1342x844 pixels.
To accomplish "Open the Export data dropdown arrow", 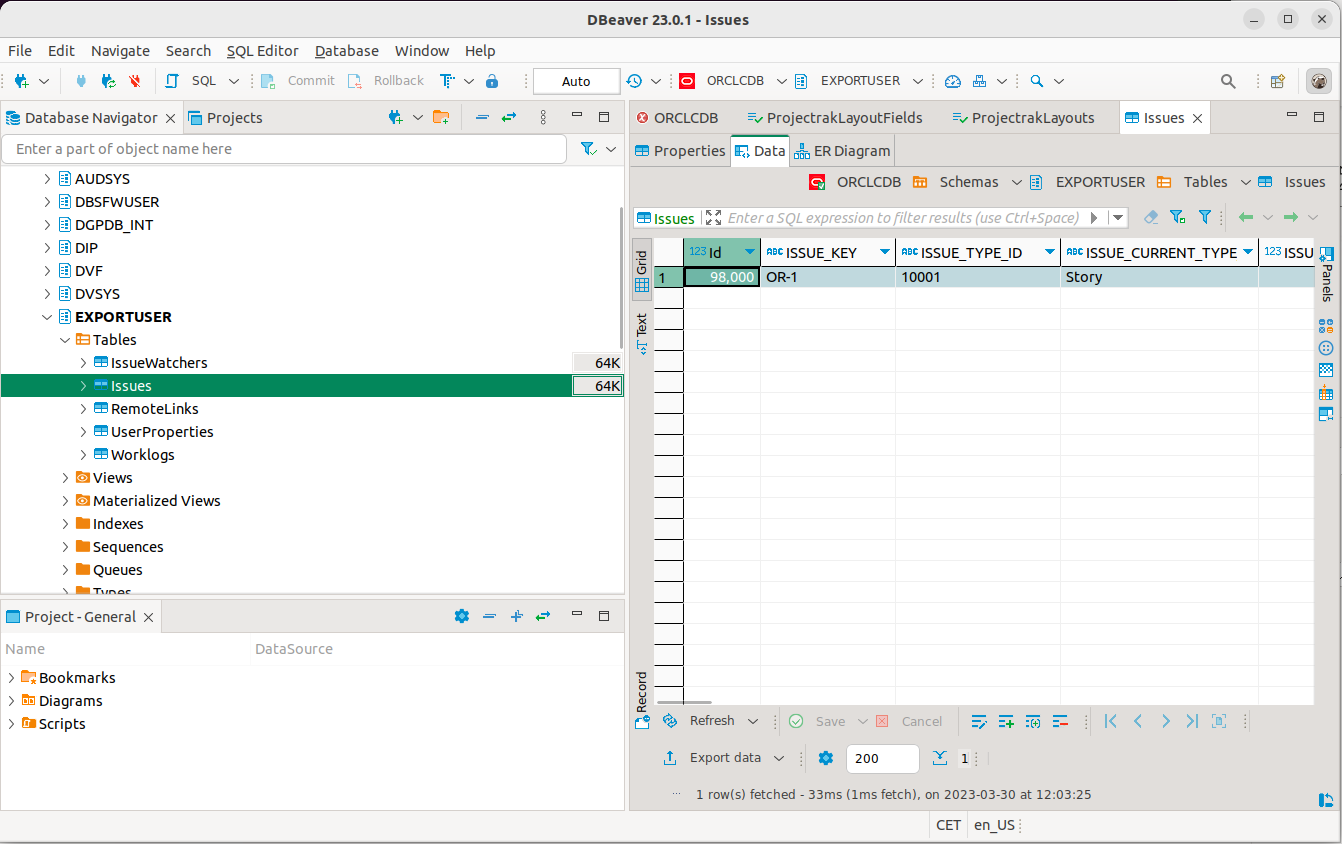I will pyautogui.click(x=779, y=758).
